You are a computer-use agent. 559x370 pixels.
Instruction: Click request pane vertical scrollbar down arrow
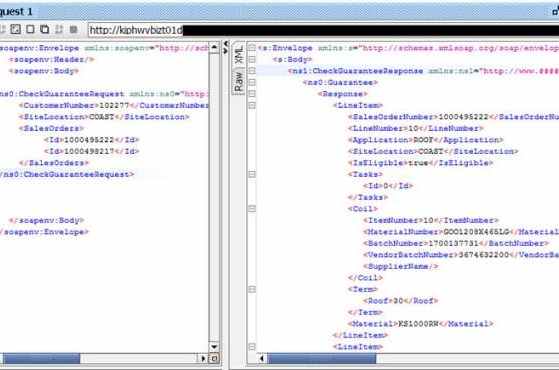point(214,346)
